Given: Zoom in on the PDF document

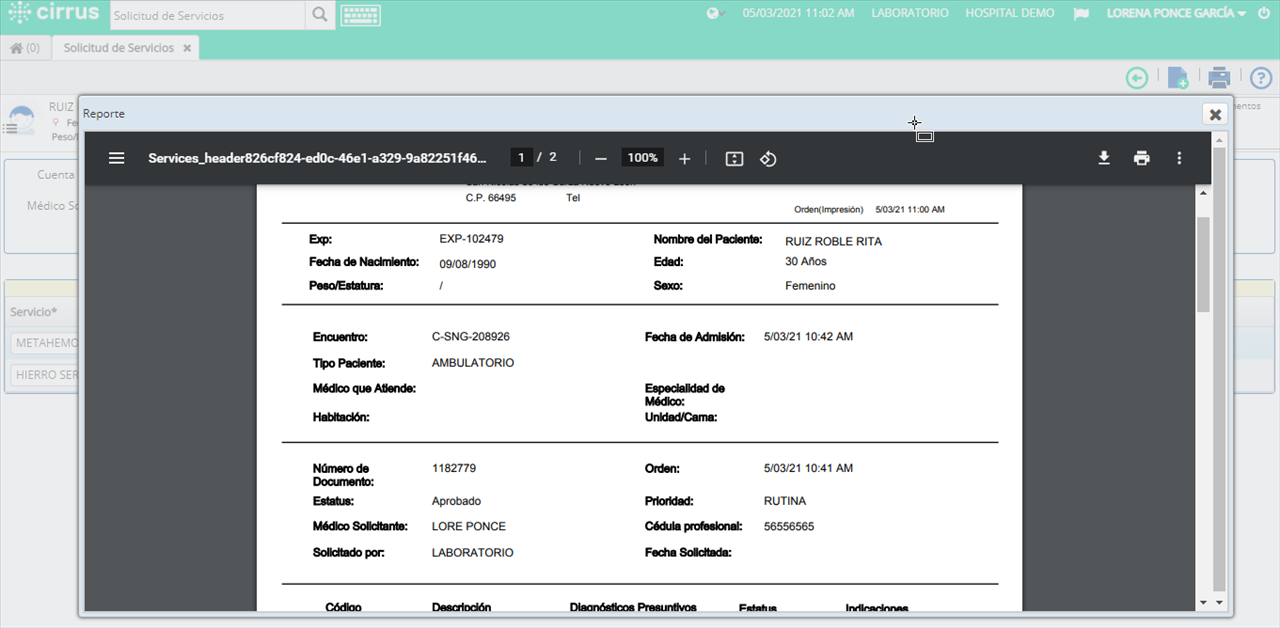Looking at the screenshot, I should tap(684, 158).
